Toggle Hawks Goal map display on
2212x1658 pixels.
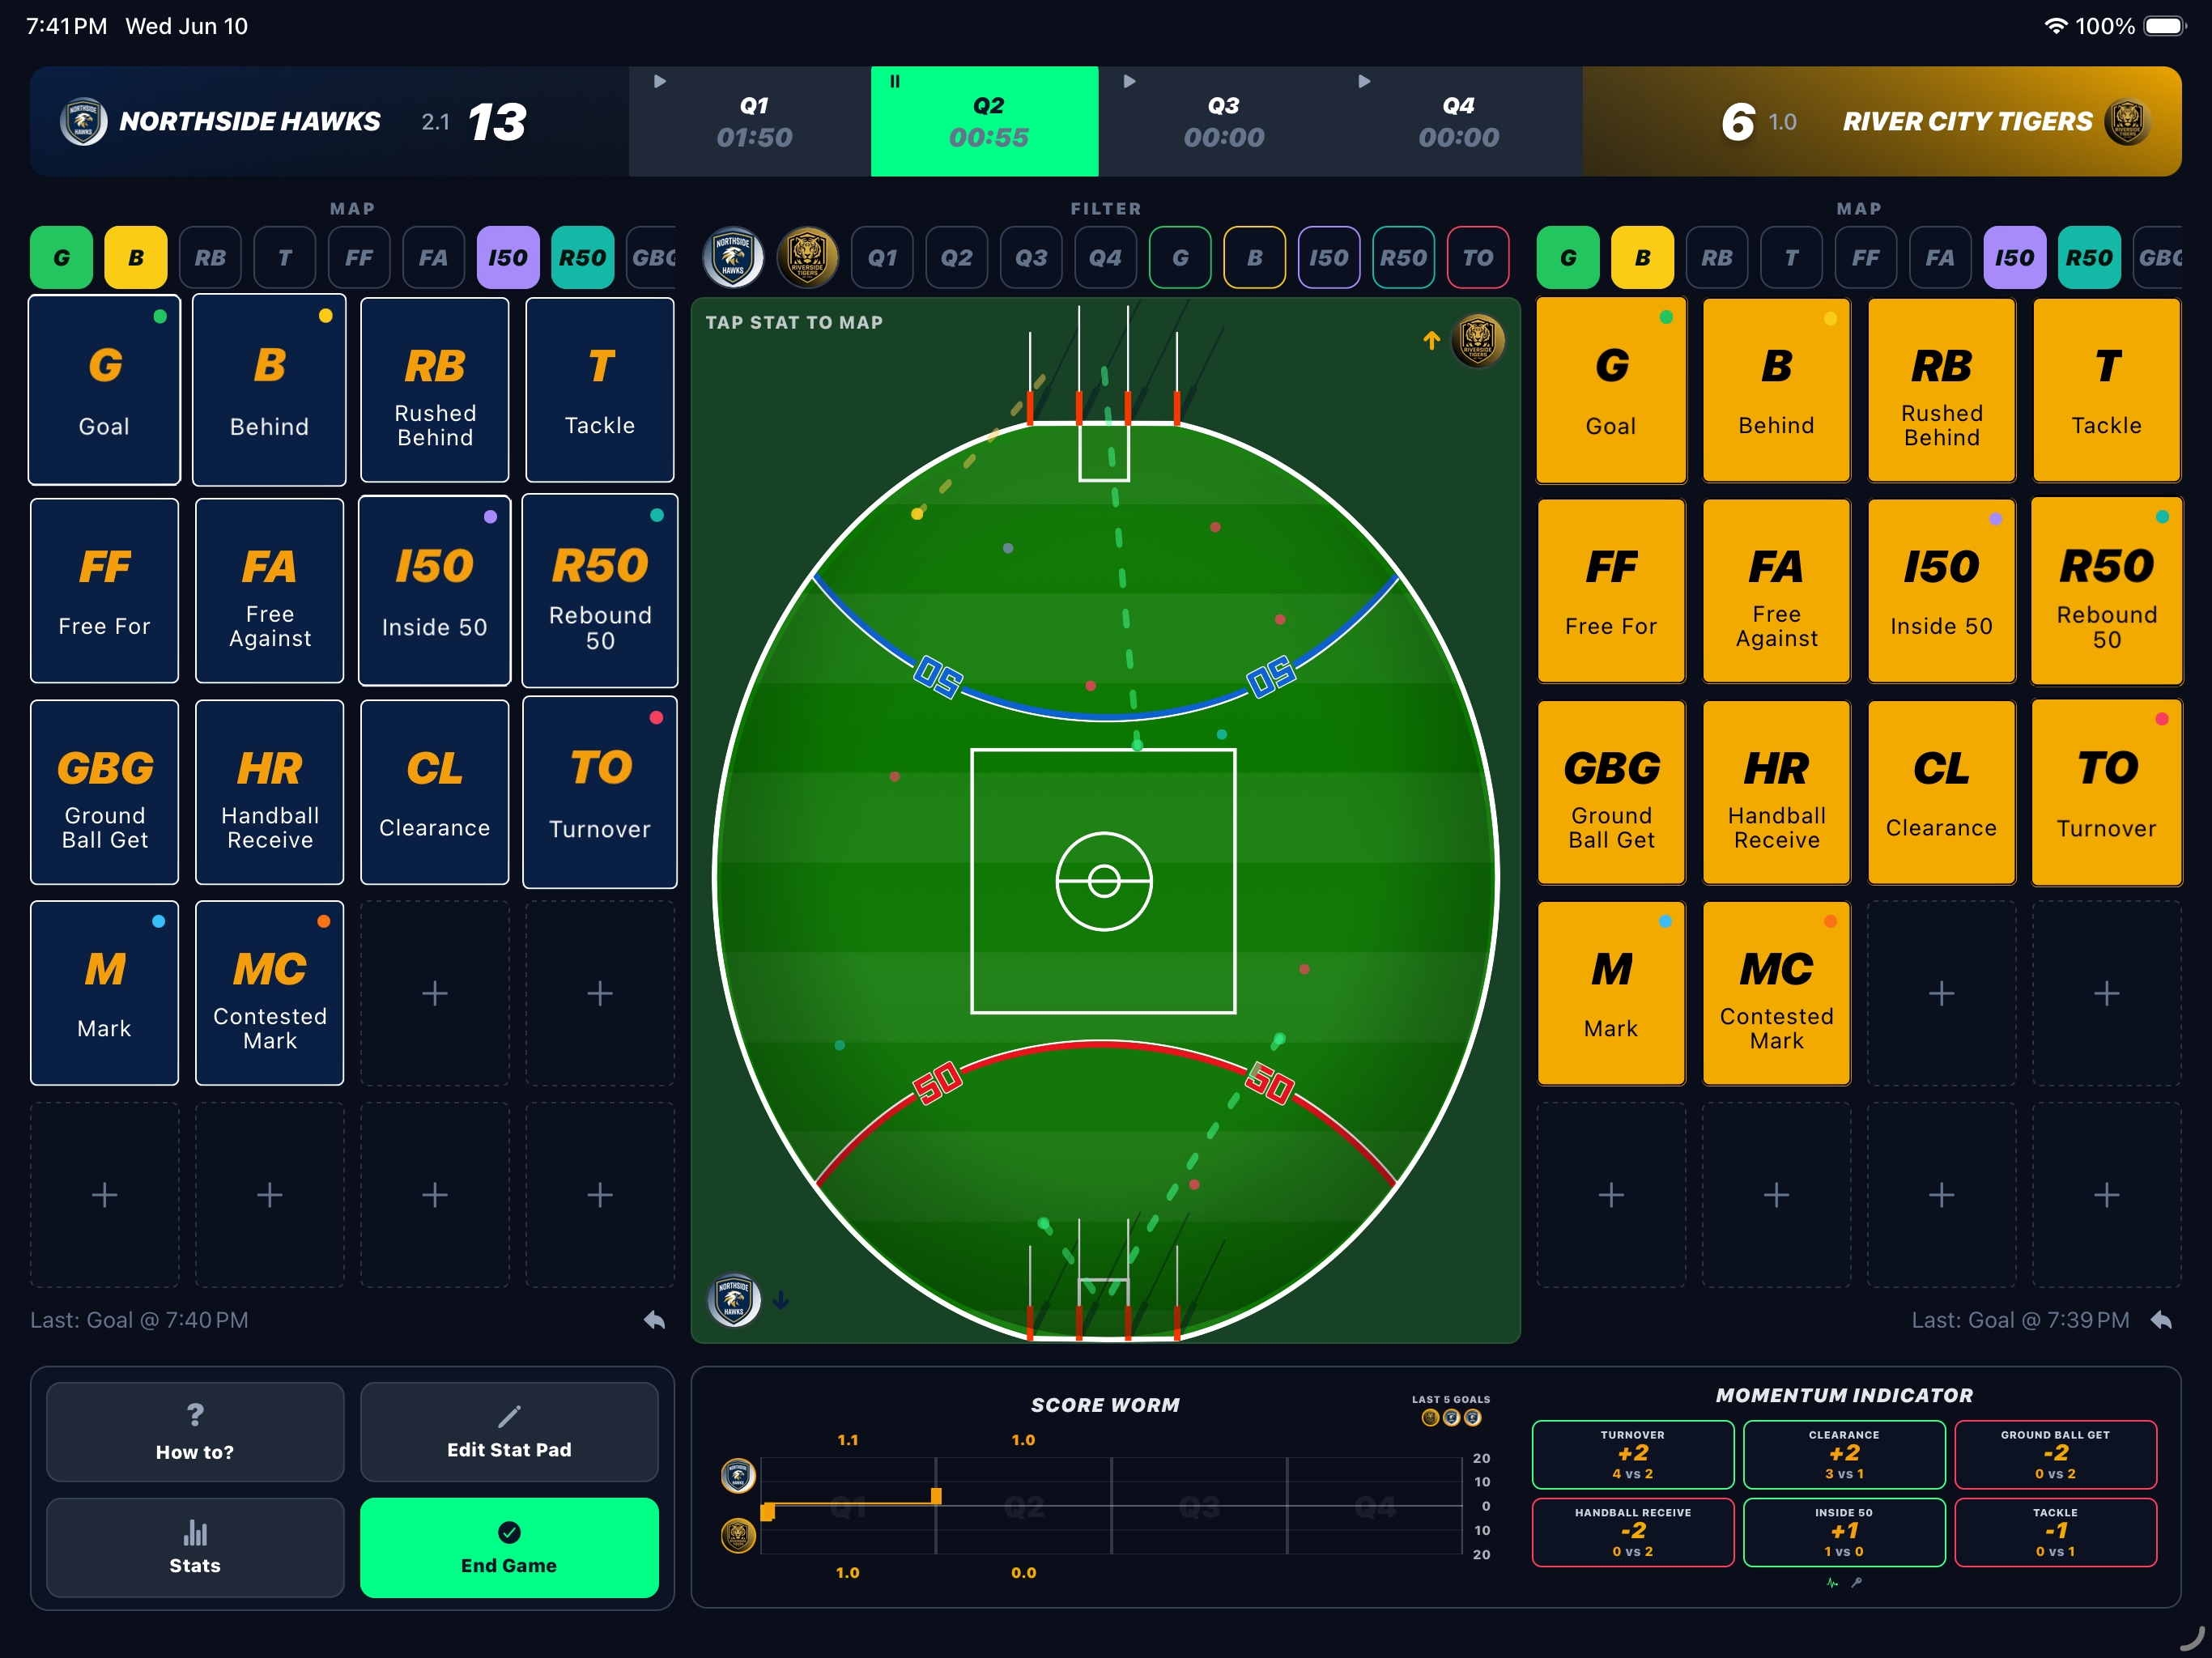click(61, 258)
